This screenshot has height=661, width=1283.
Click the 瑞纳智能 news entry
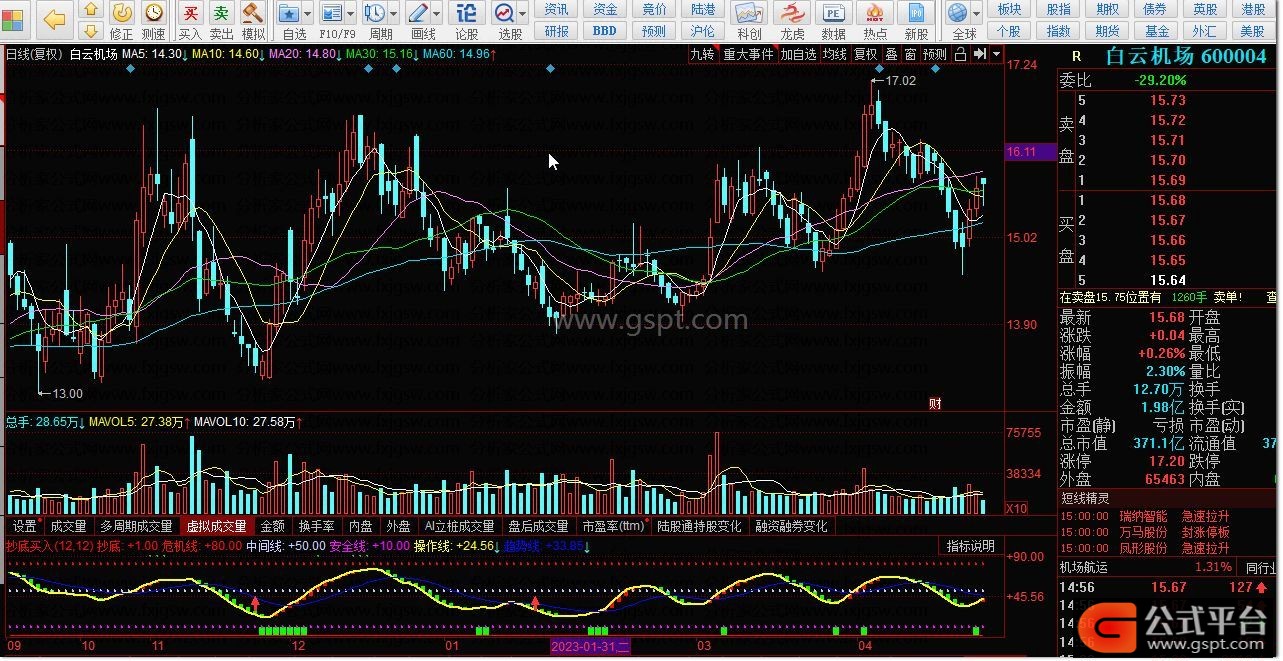pos(1143,517)
